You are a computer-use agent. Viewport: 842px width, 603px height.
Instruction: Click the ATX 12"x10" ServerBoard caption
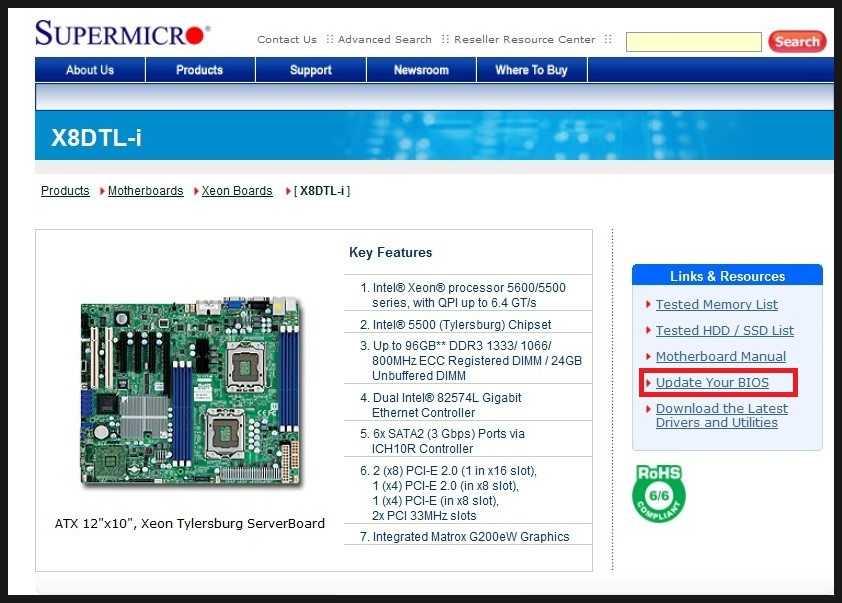190,524
